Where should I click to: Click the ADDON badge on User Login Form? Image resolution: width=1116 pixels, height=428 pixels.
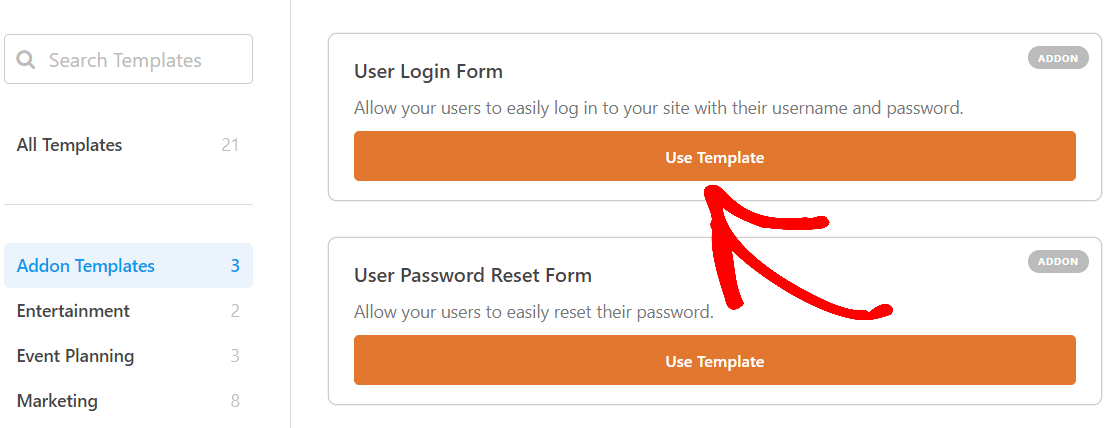tap(1058, 58)
